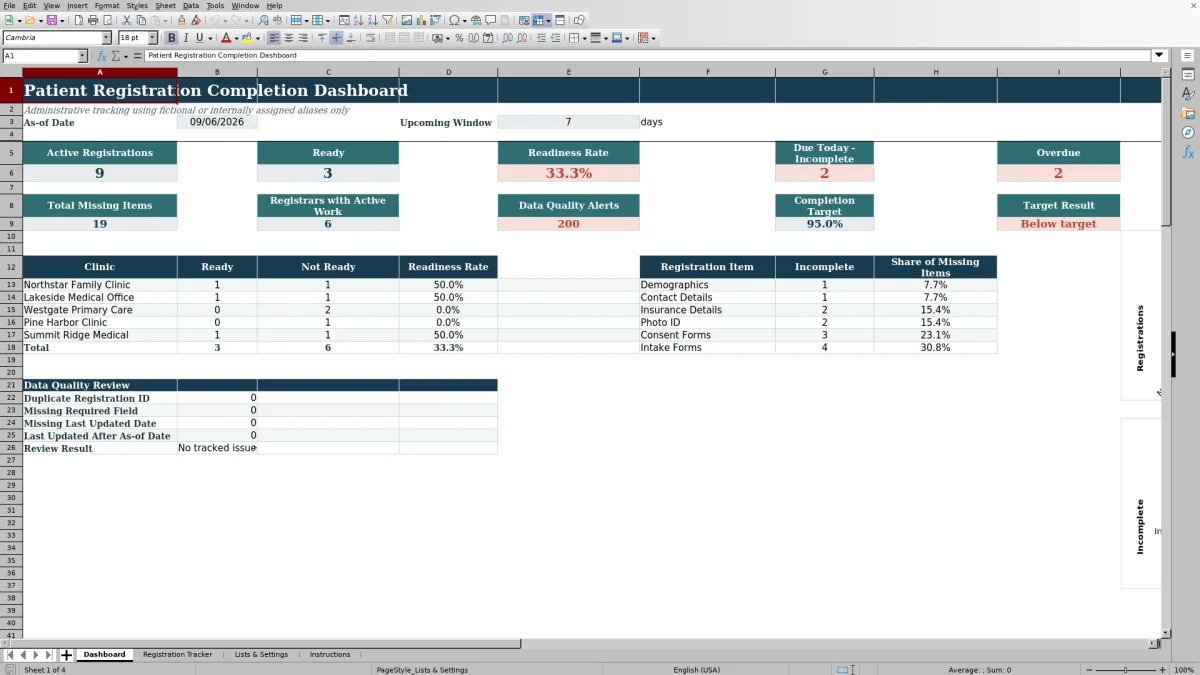Click the Increase Indent icon
1200x675 pixels.
coord(541,38)
